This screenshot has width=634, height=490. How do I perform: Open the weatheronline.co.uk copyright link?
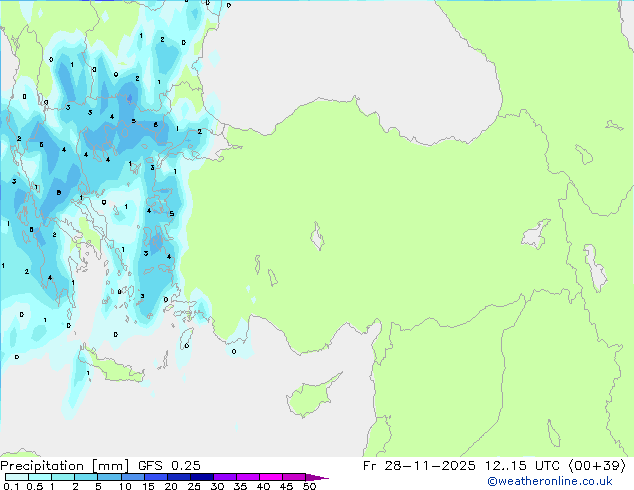click(x=549, y=481)
